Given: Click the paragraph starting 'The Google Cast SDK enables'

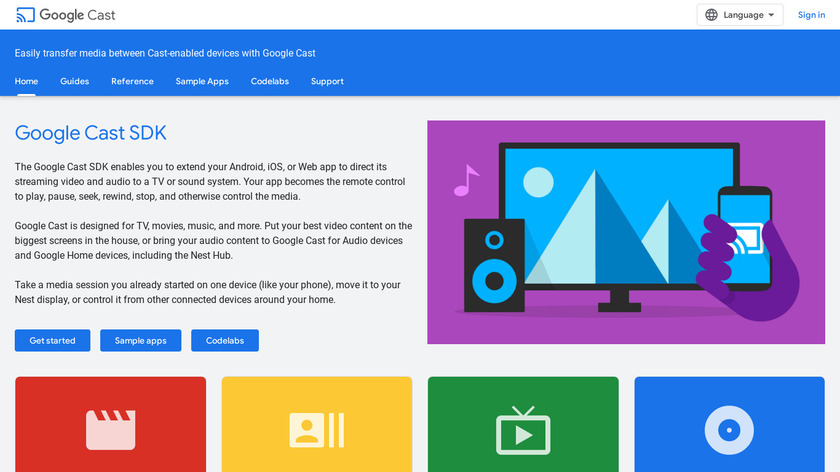Looking at the screenshot, I should click(x=210, y=182).
